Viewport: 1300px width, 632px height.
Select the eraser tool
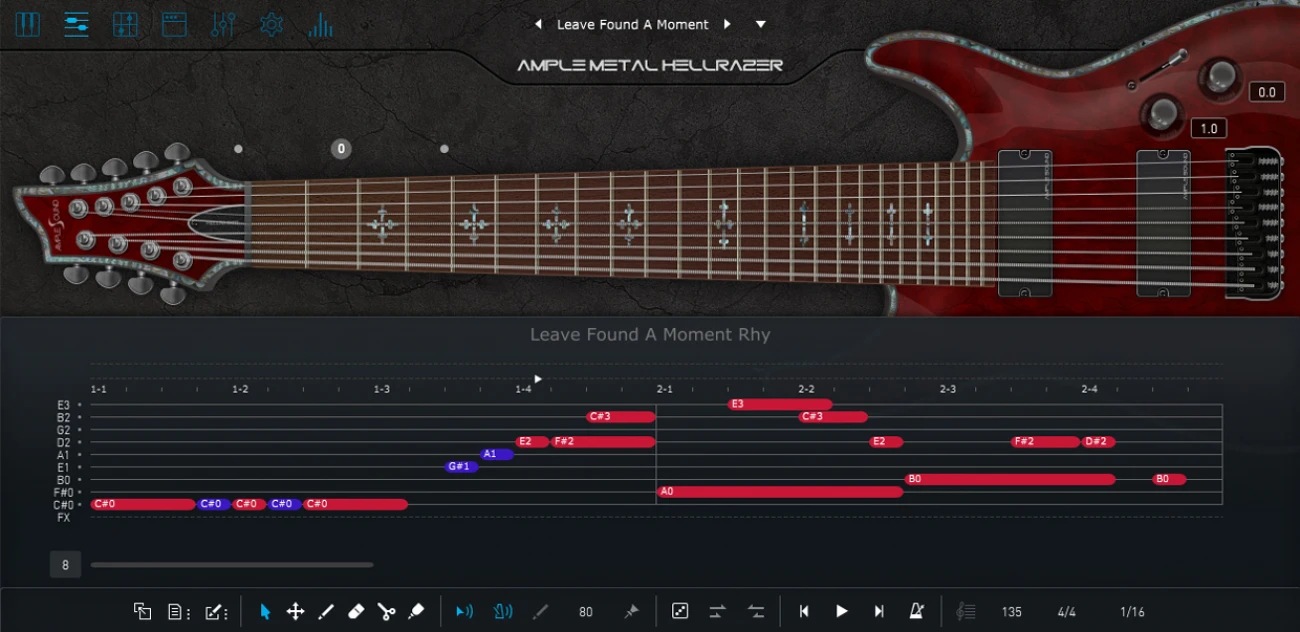click(x=356, y=611)
